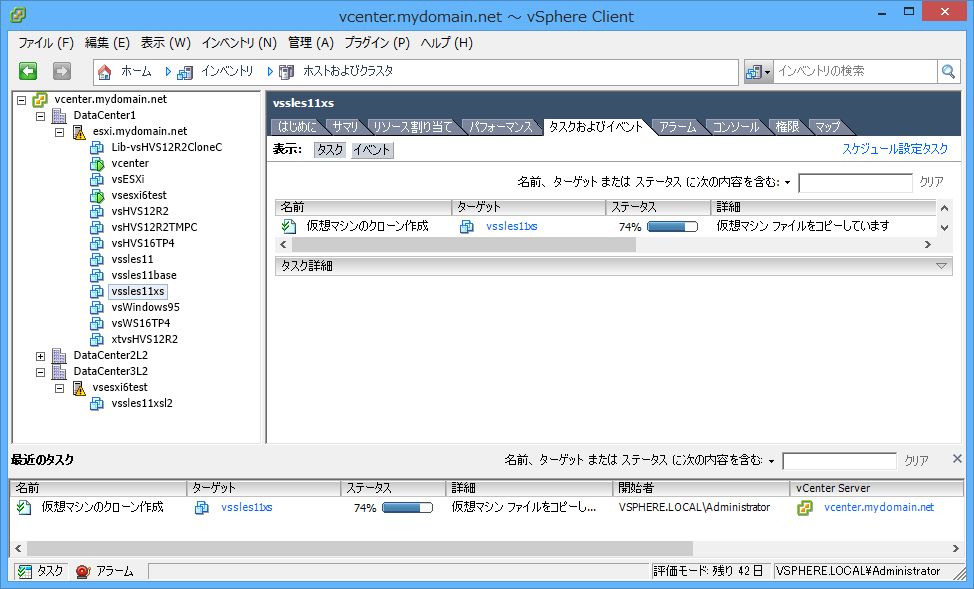Click the recent tasks horizontal scrollbar

coord(360,549)
